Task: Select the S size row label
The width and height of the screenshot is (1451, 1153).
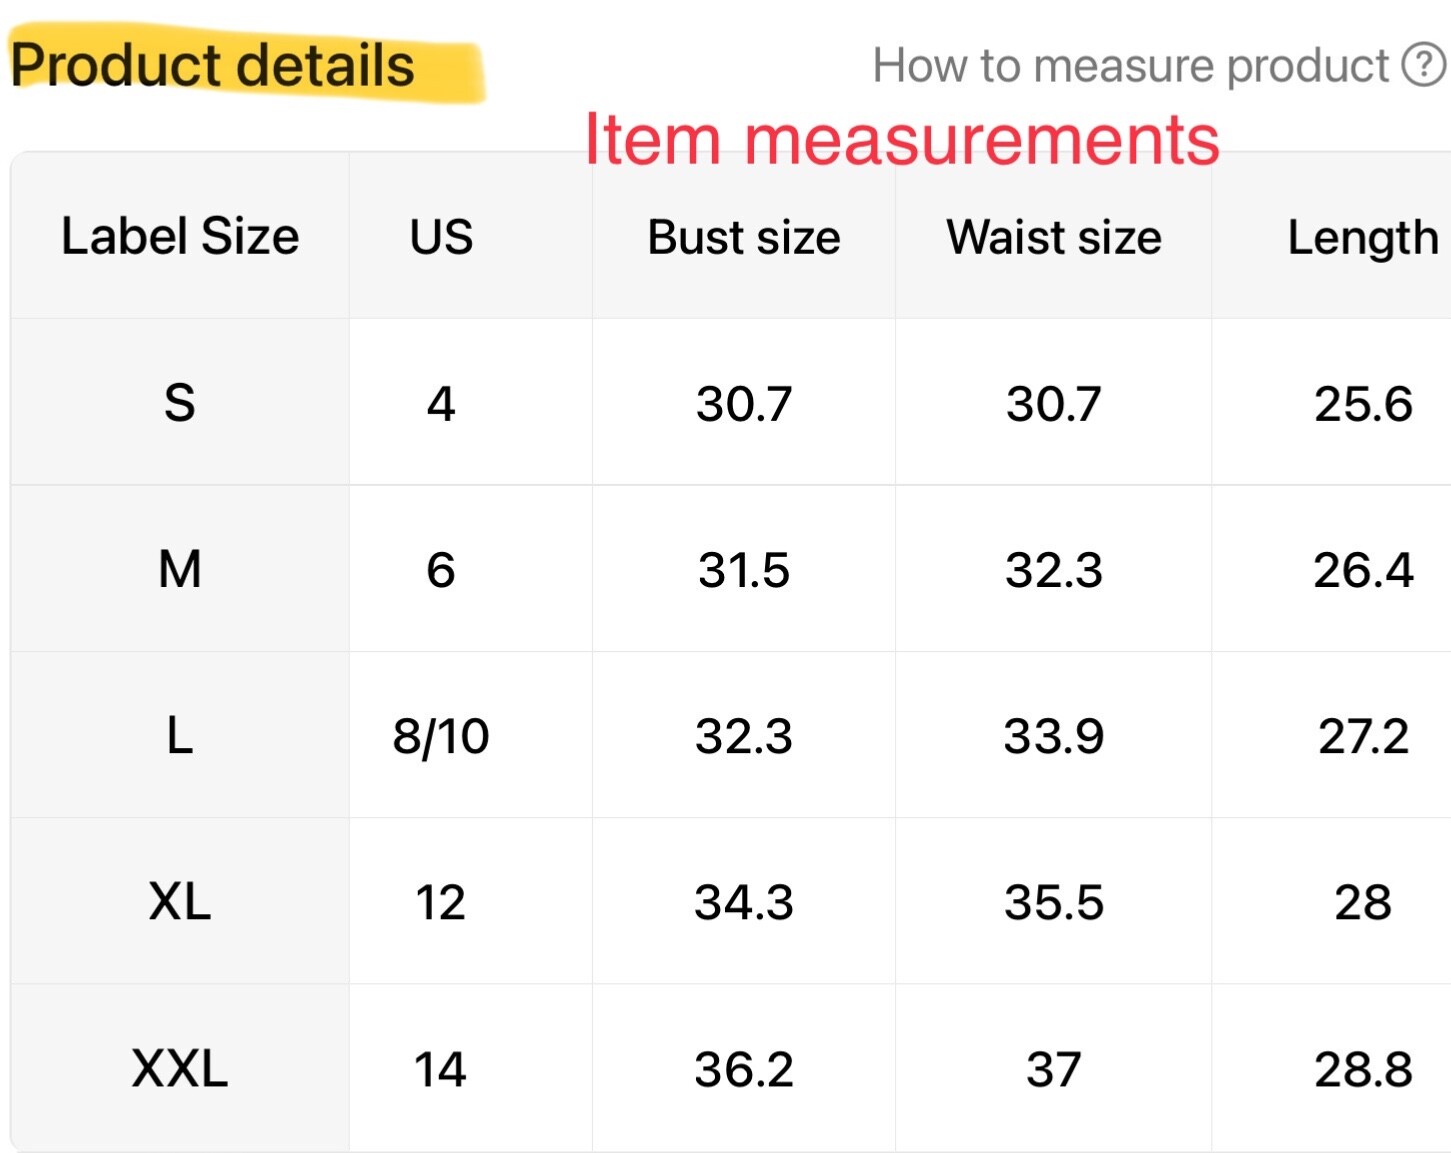Action: pyautogui.click(x=180, y=403)
